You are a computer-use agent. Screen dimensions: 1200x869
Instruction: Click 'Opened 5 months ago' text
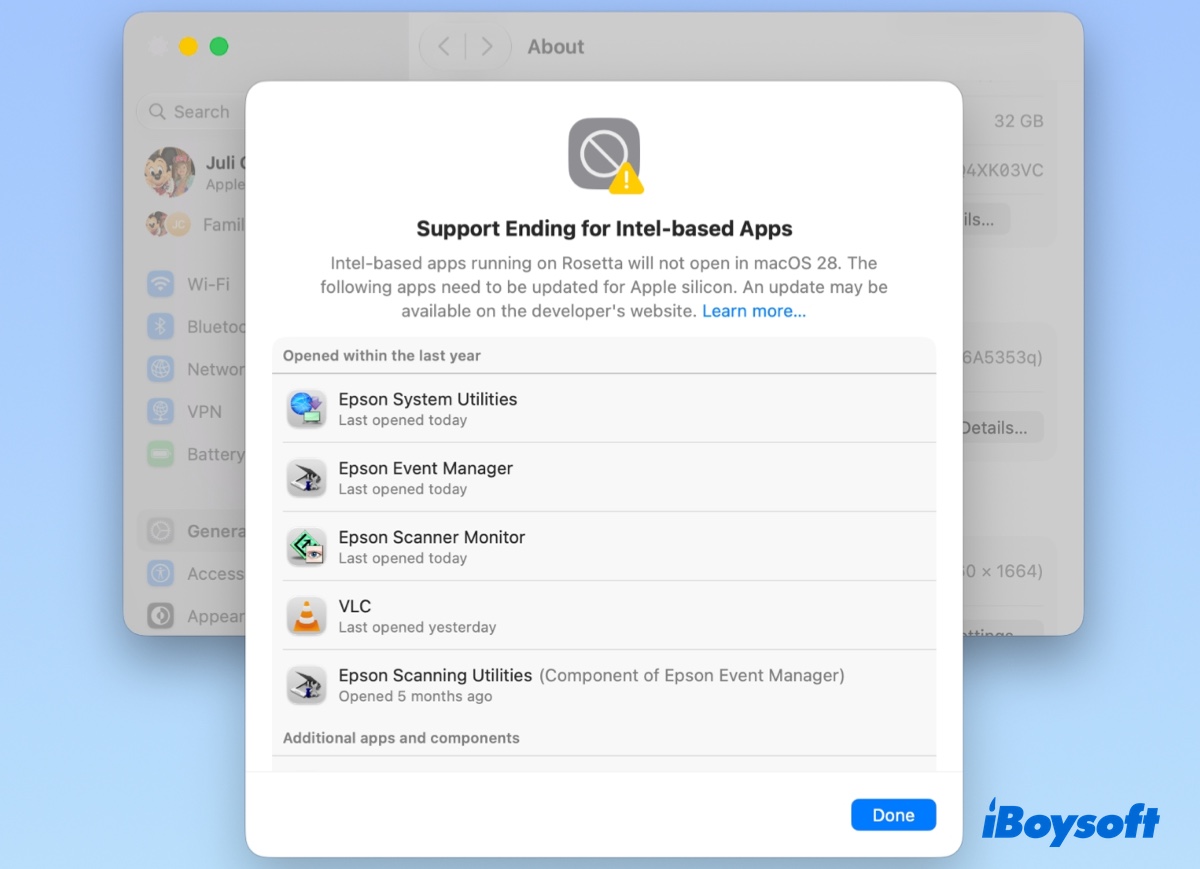[415, 696]
